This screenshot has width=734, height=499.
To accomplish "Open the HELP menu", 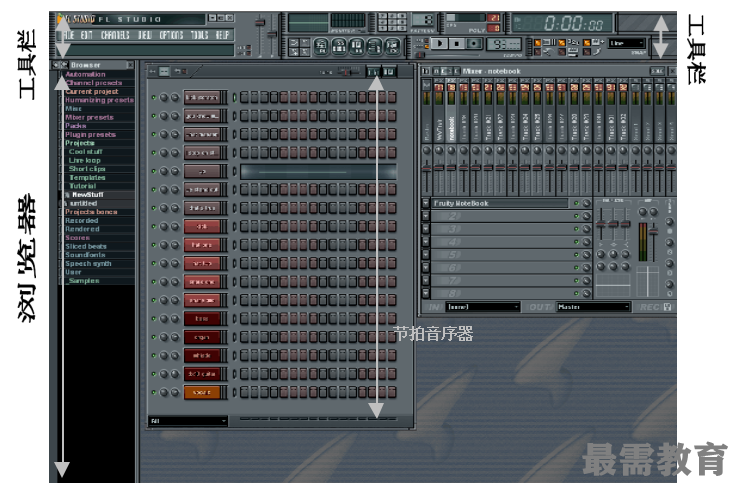I will (x=222, y=35).
